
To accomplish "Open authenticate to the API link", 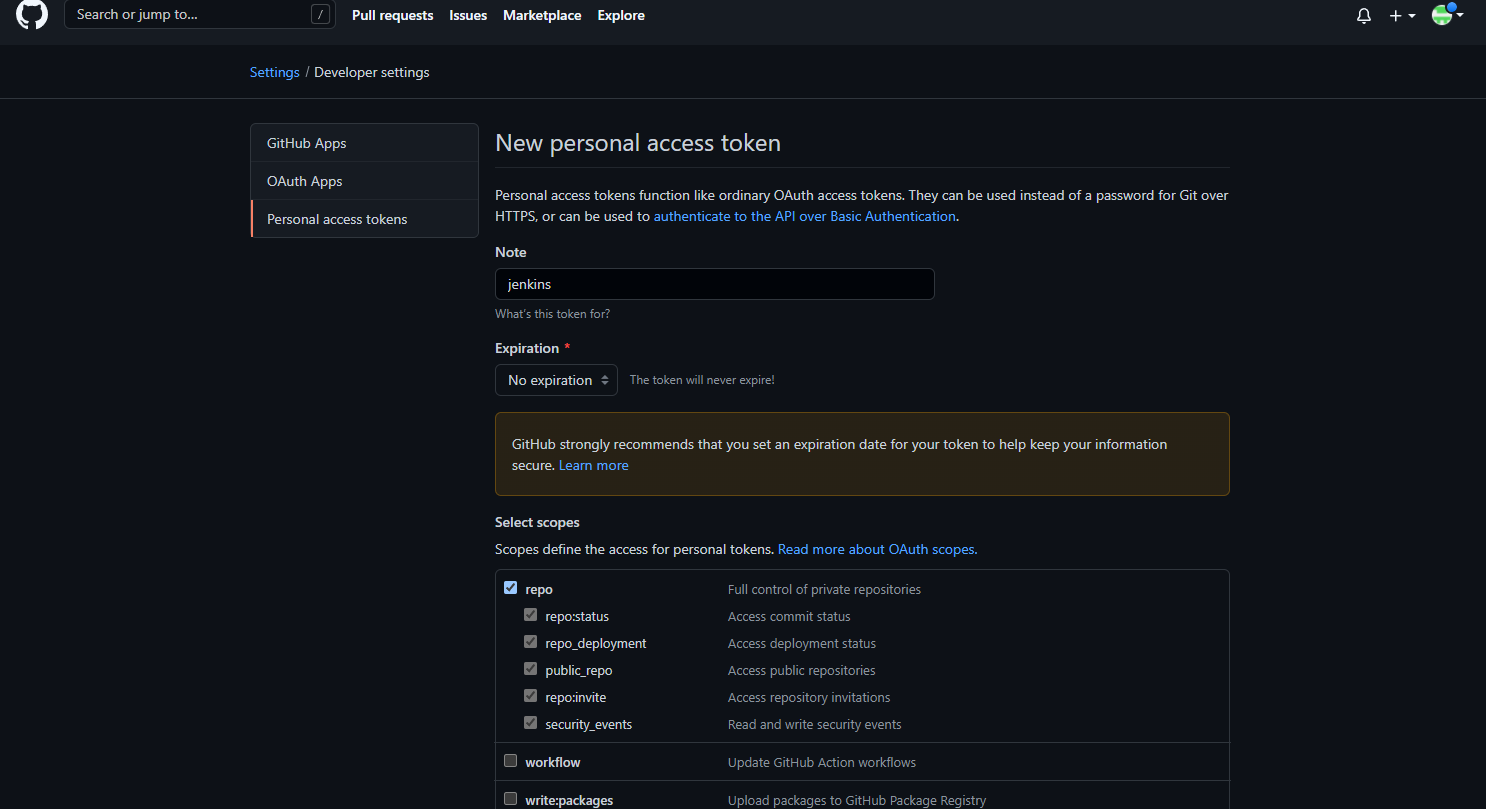I will coord(805,216).
